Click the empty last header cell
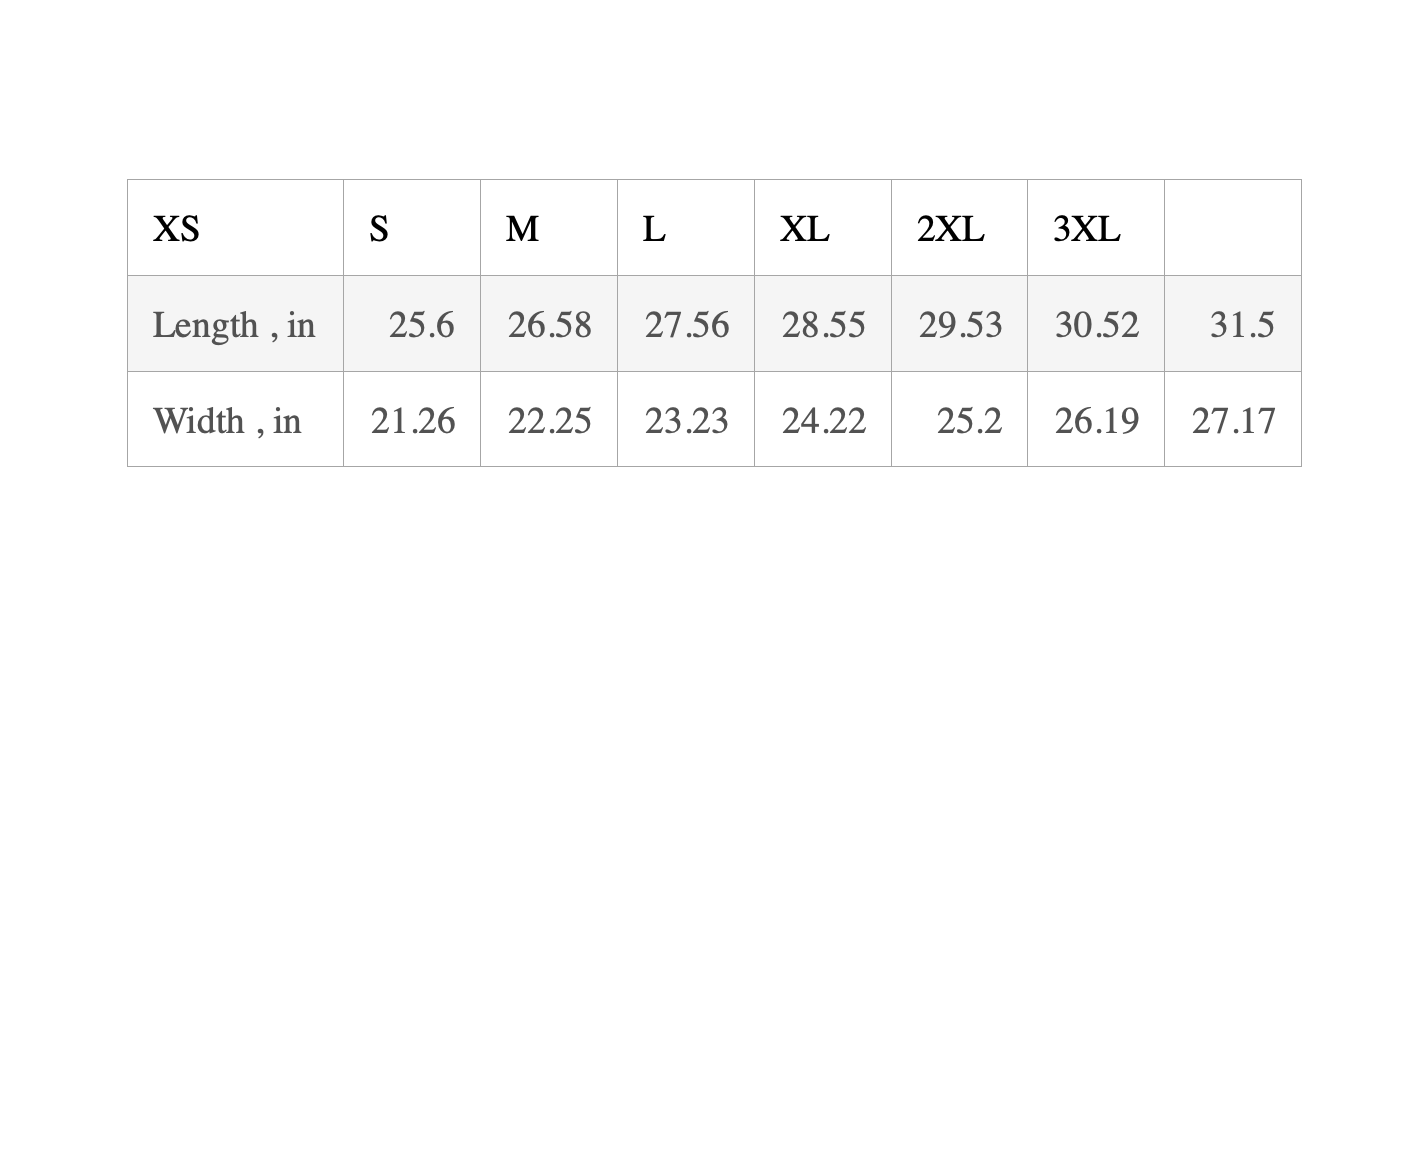The image size is (1414, 1176). (x=1232, y=229)
